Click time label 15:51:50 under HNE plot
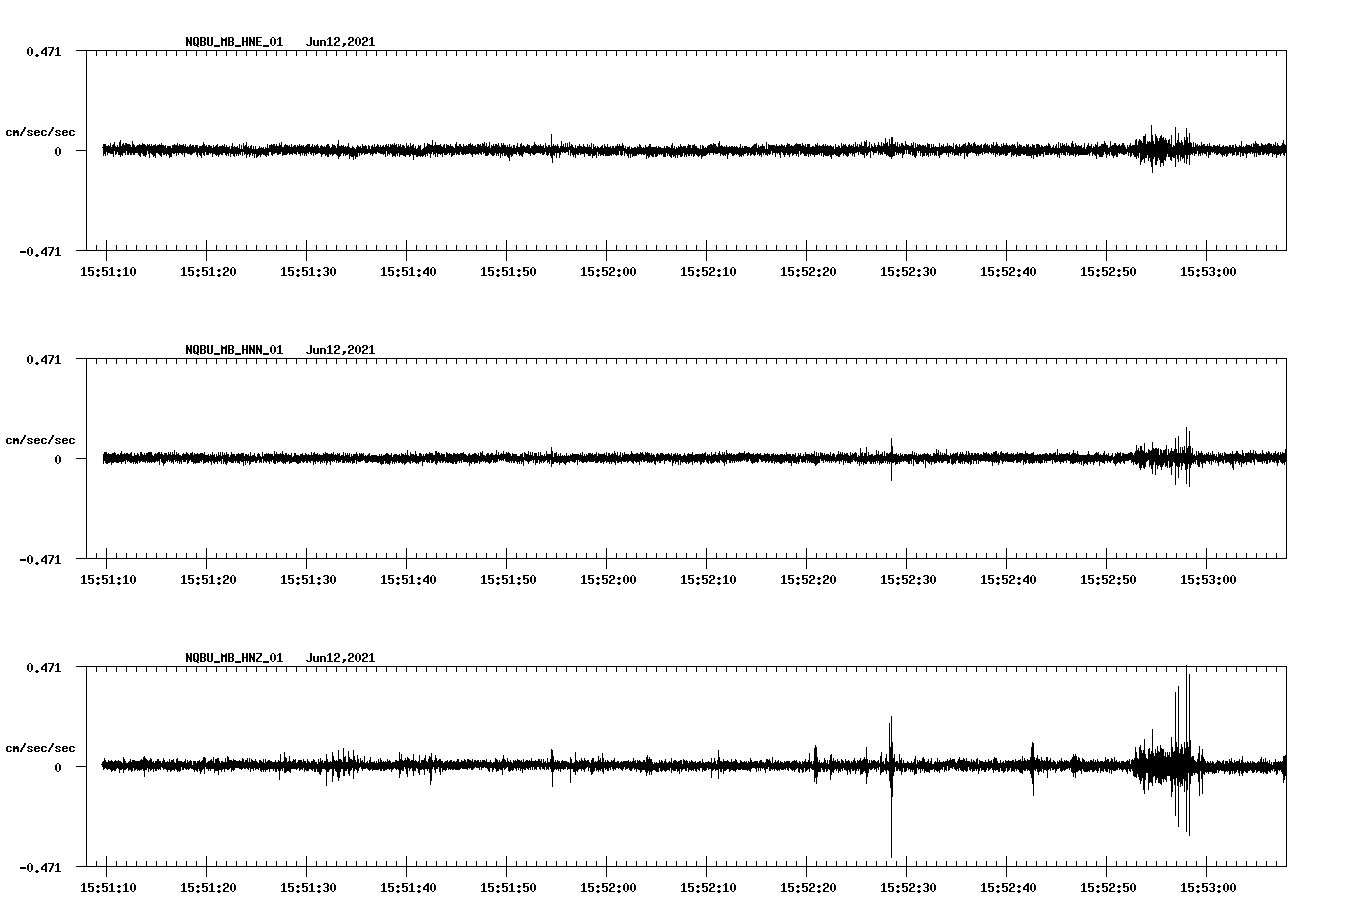The height and width of the screenshot is (924, 1358). (508, 272)
